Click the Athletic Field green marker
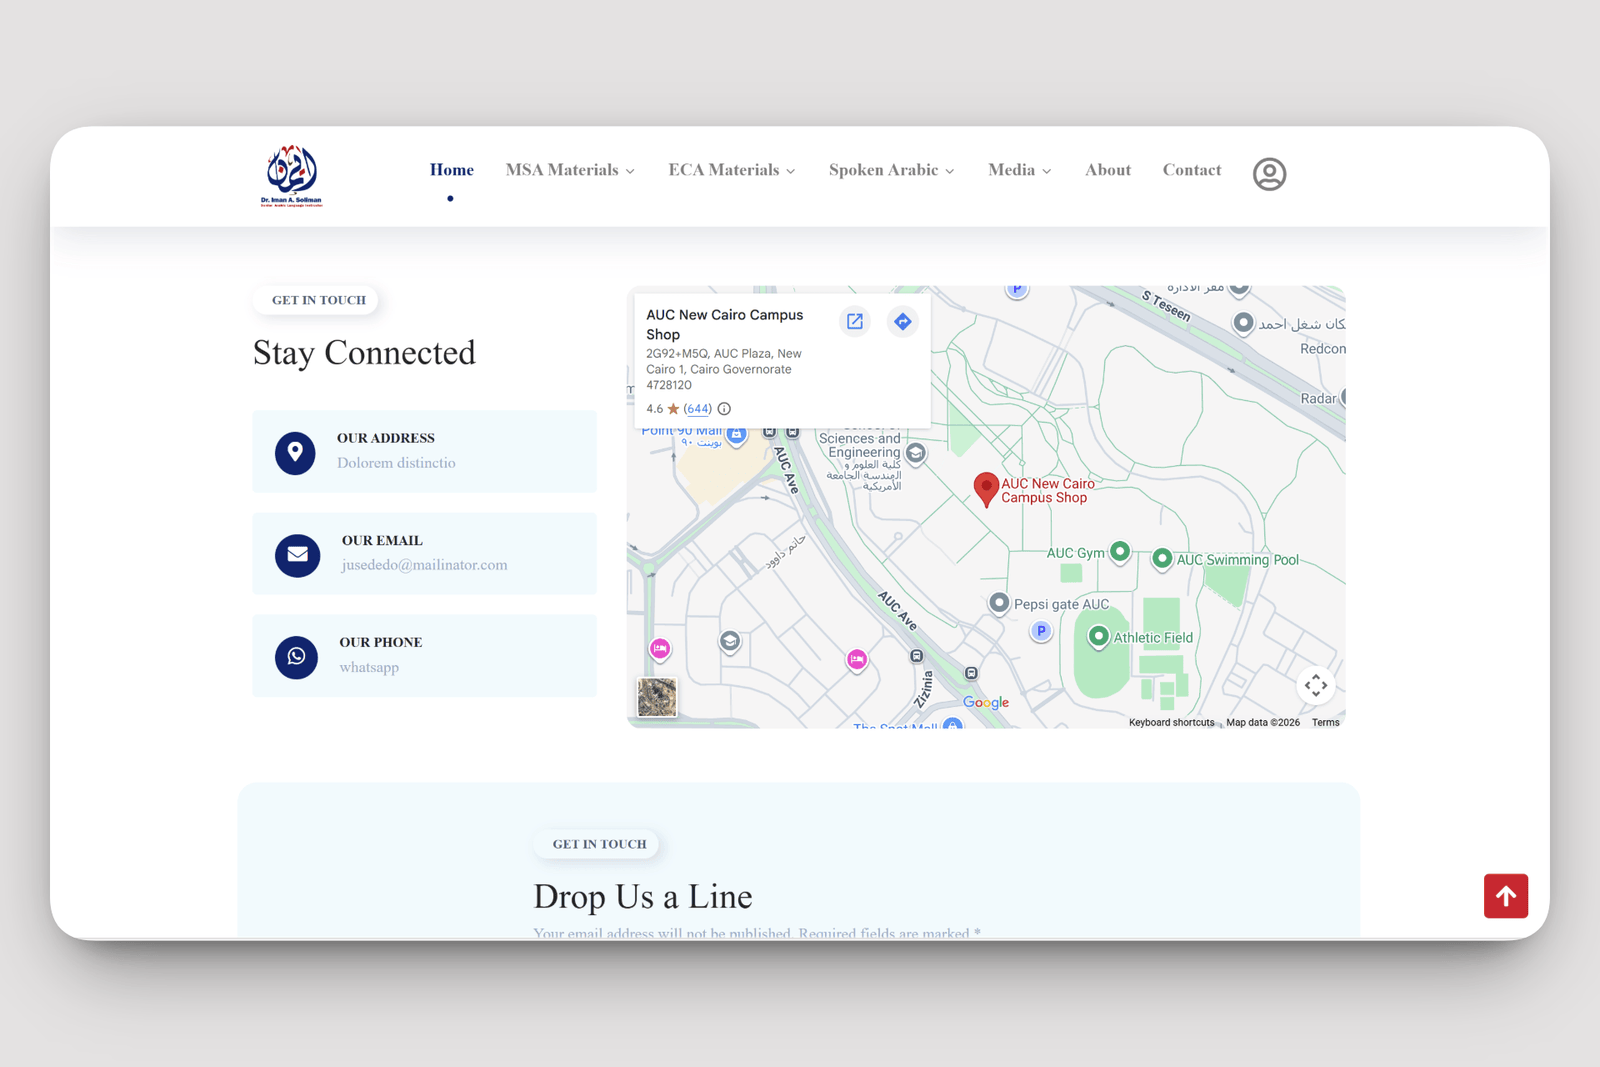 (x=1098, y=636)
